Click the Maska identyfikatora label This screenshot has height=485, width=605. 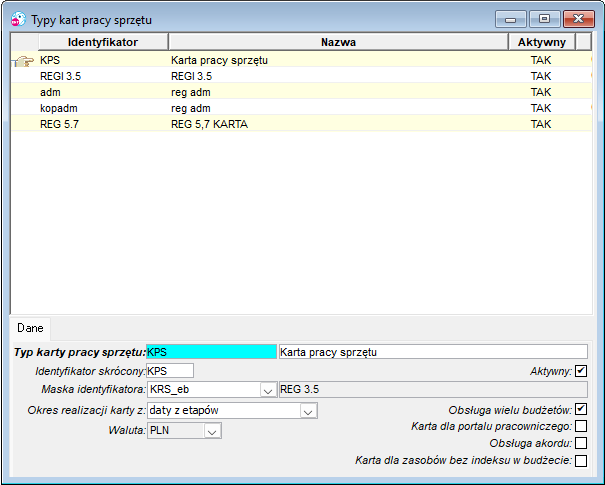pos(93,389)
